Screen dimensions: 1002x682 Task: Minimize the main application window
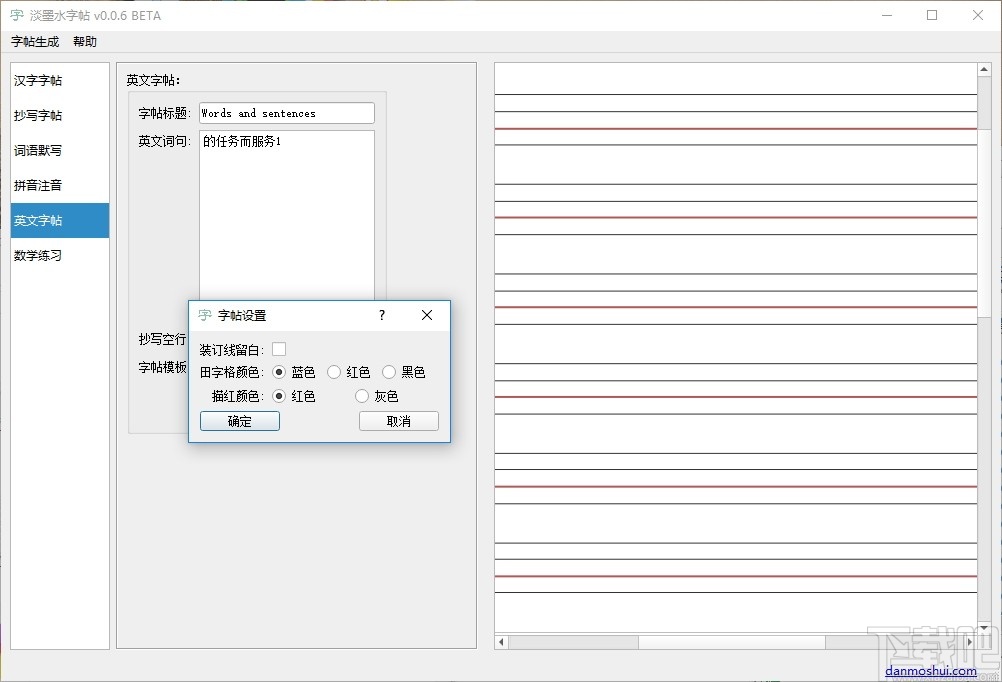pos(886,15)
